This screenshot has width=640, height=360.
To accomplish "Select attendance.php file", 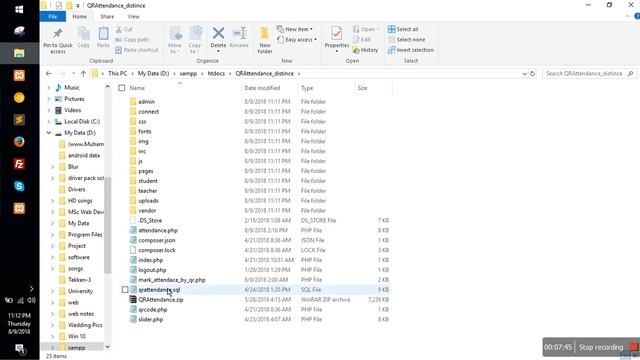I will tap(158, 230).
